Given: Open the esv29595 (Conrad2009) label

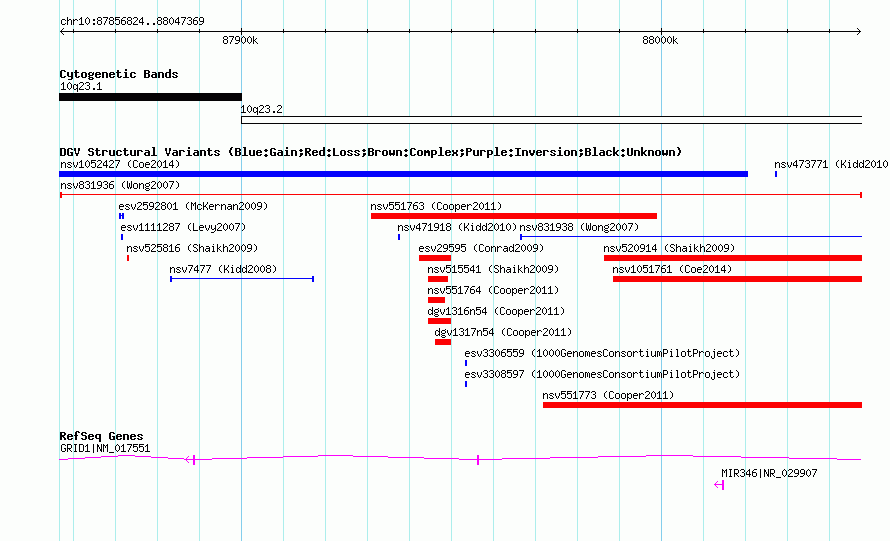Looking at the screenshot, I should point(481,248).
